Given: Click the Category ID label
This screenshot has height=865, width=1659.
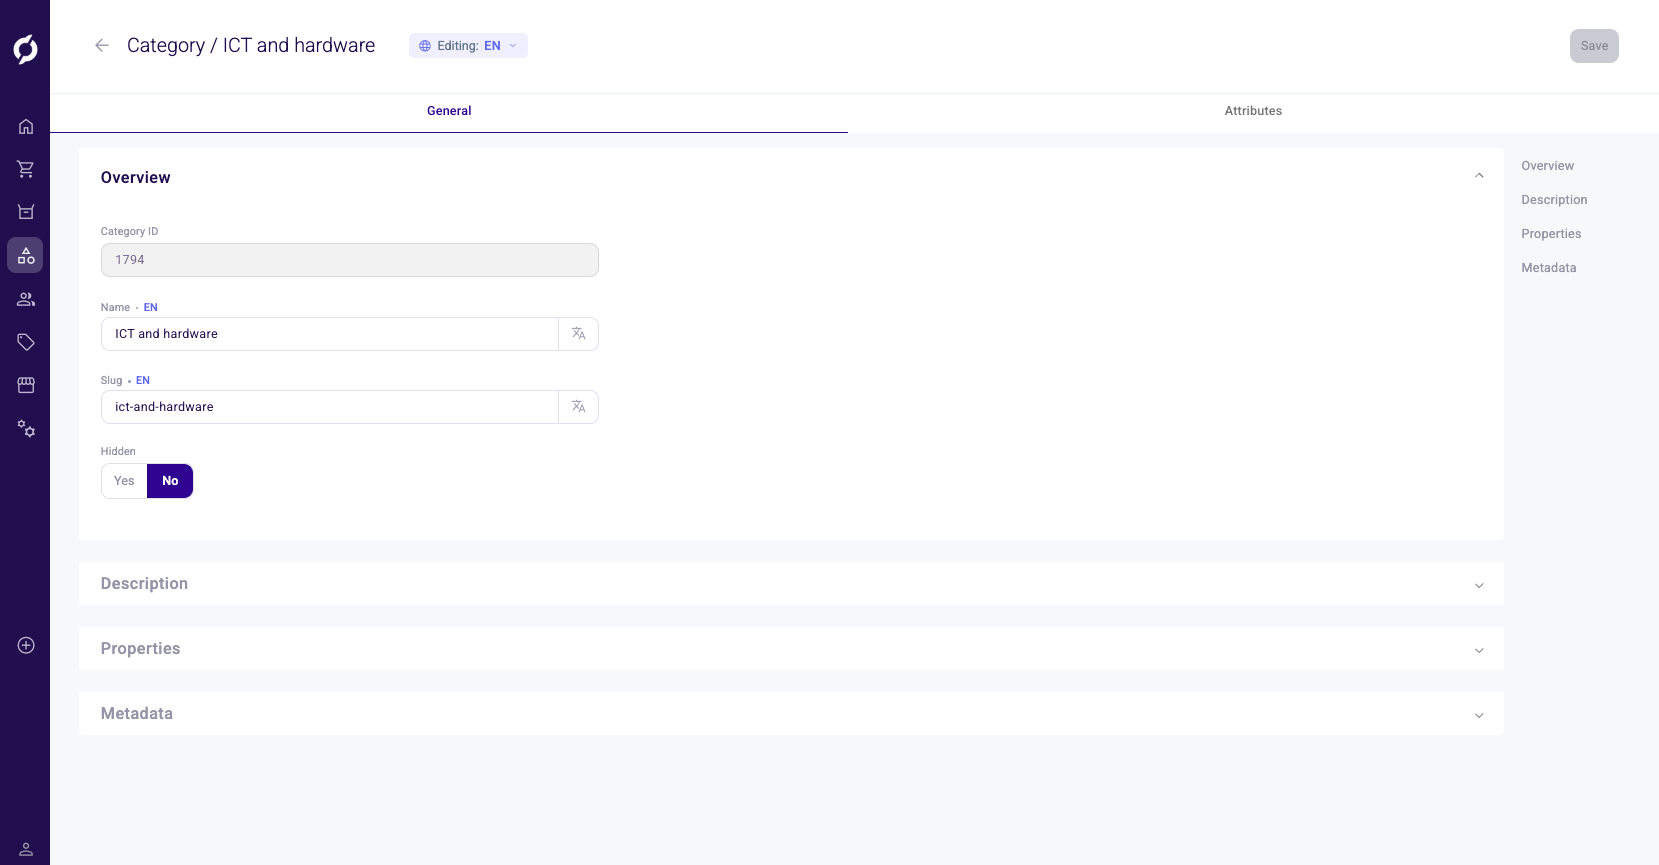Looking at the screenshot, I should pos(129,231).
